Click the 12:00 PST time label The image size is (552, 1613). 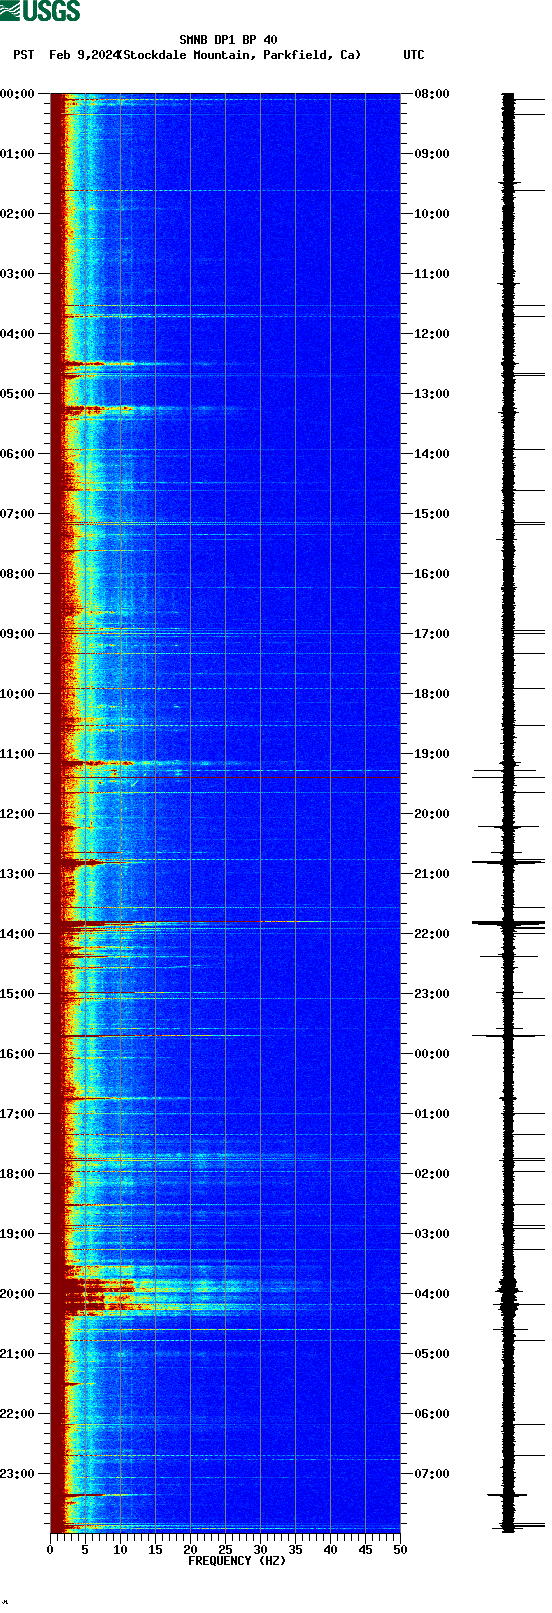pyautogui.click(x=18, y=814)
